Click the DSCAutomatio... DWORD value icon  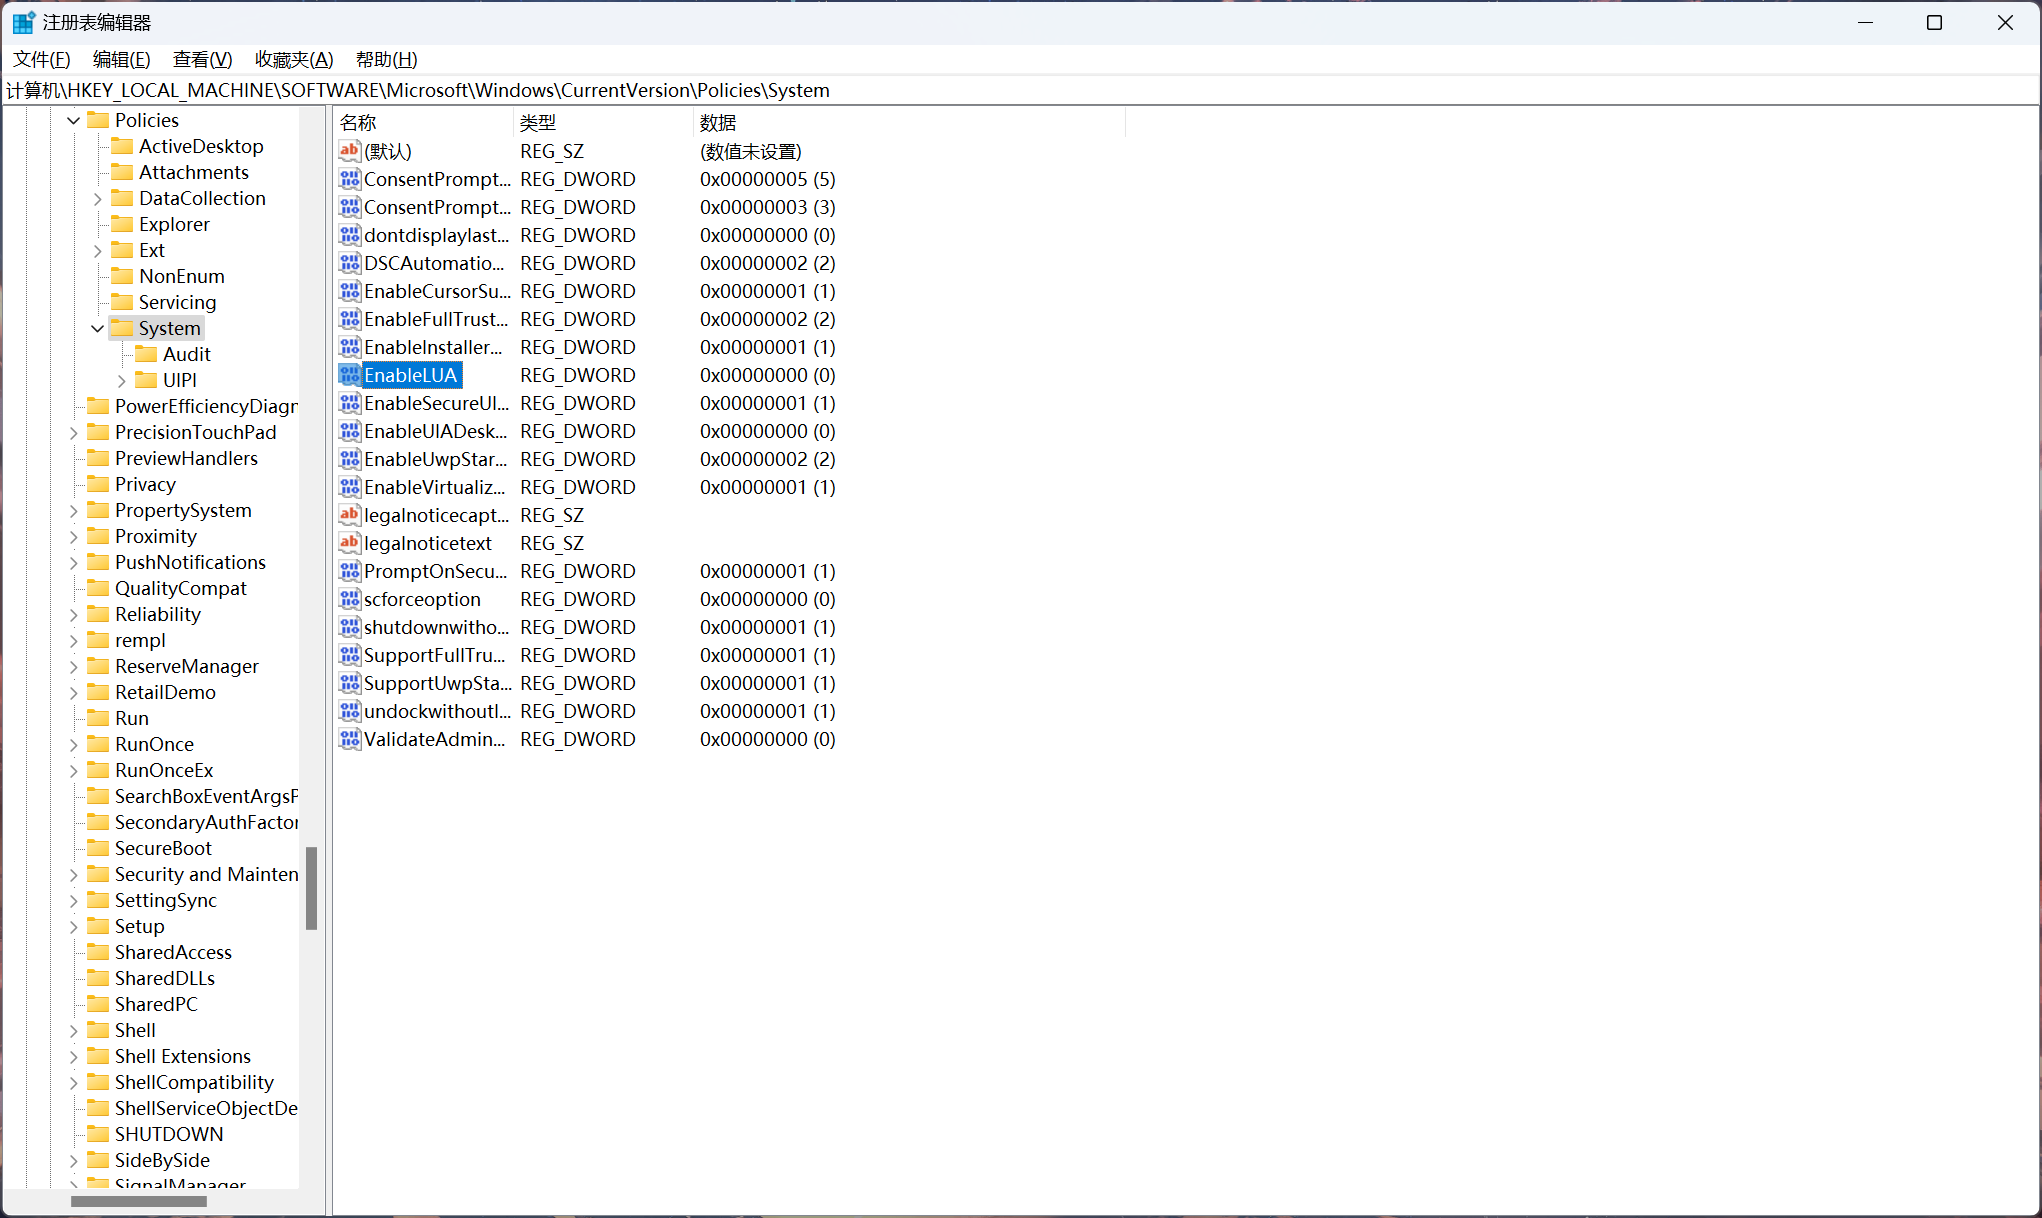pos(349,263)
